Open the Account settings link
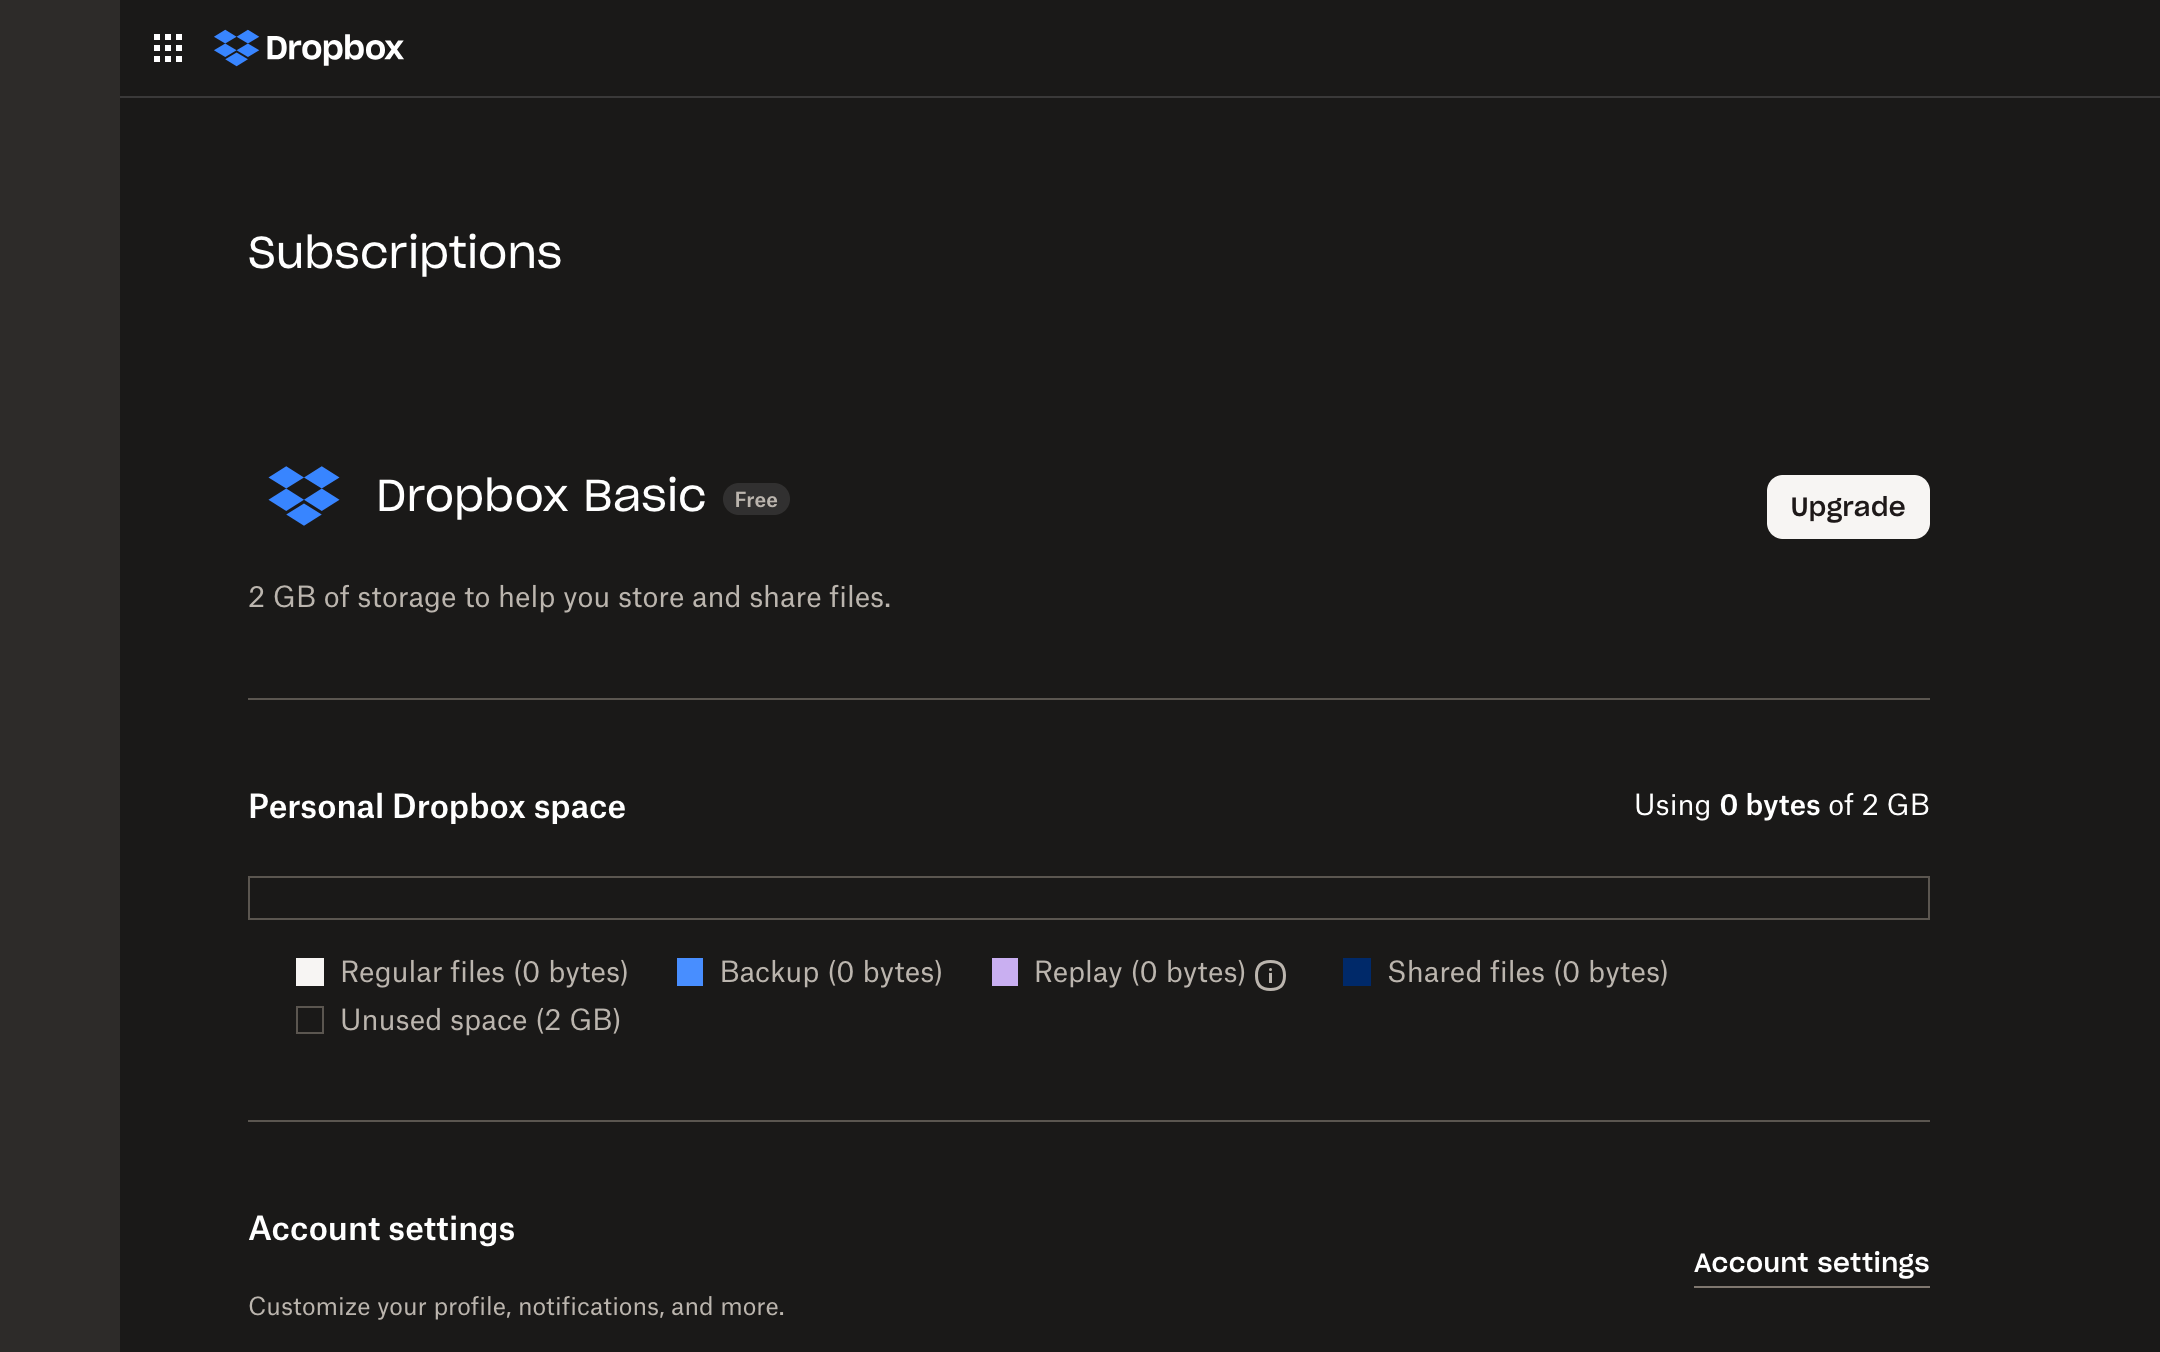This screenshot has width=2160, height=1352. pos(1810,1263)
